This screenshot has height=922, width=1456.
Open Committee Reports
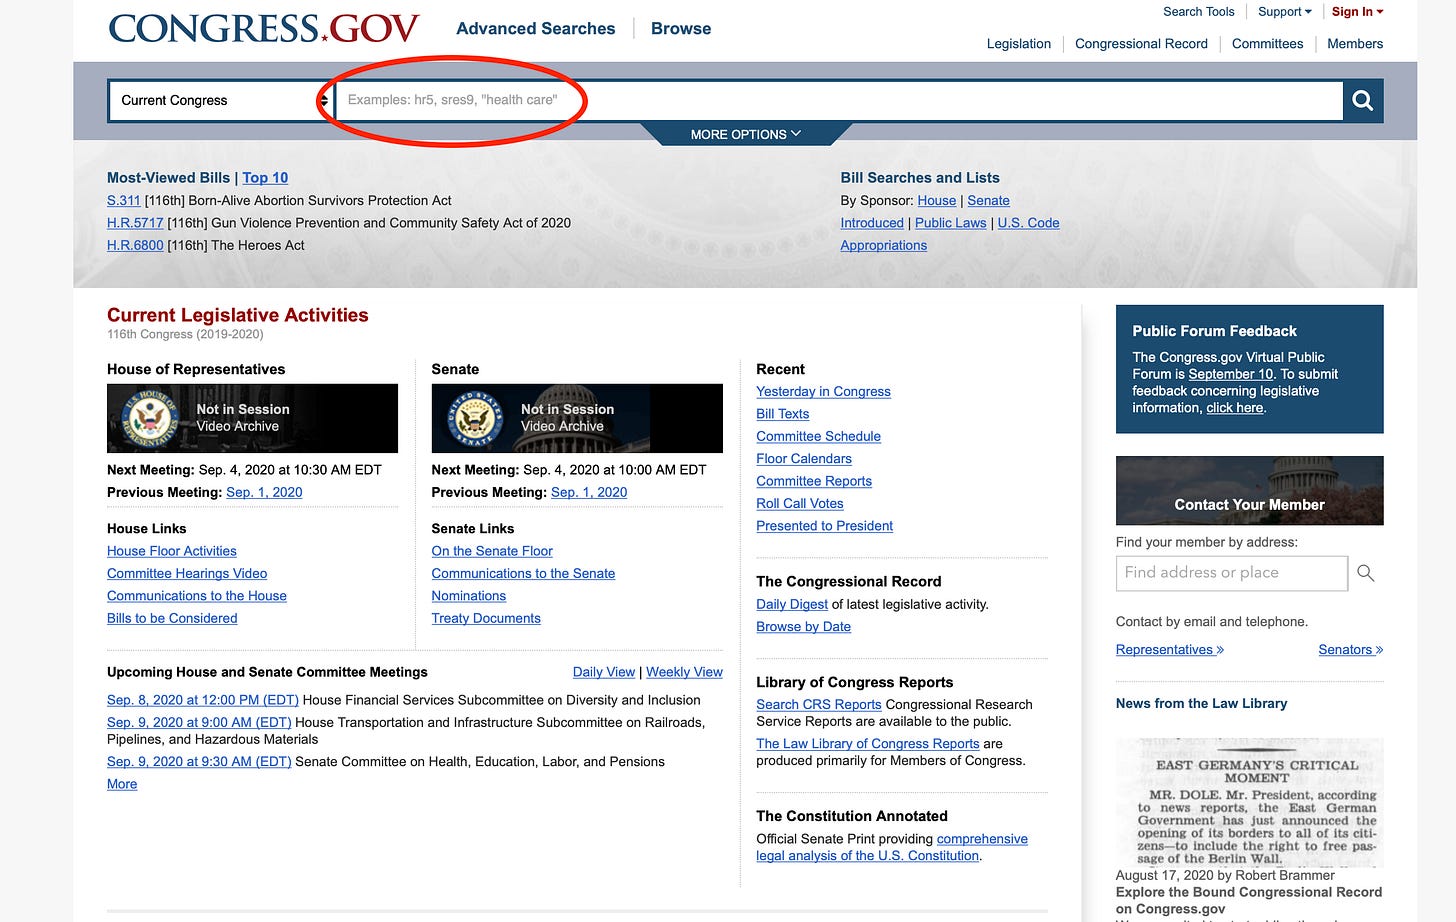click(x=814, y=481)
